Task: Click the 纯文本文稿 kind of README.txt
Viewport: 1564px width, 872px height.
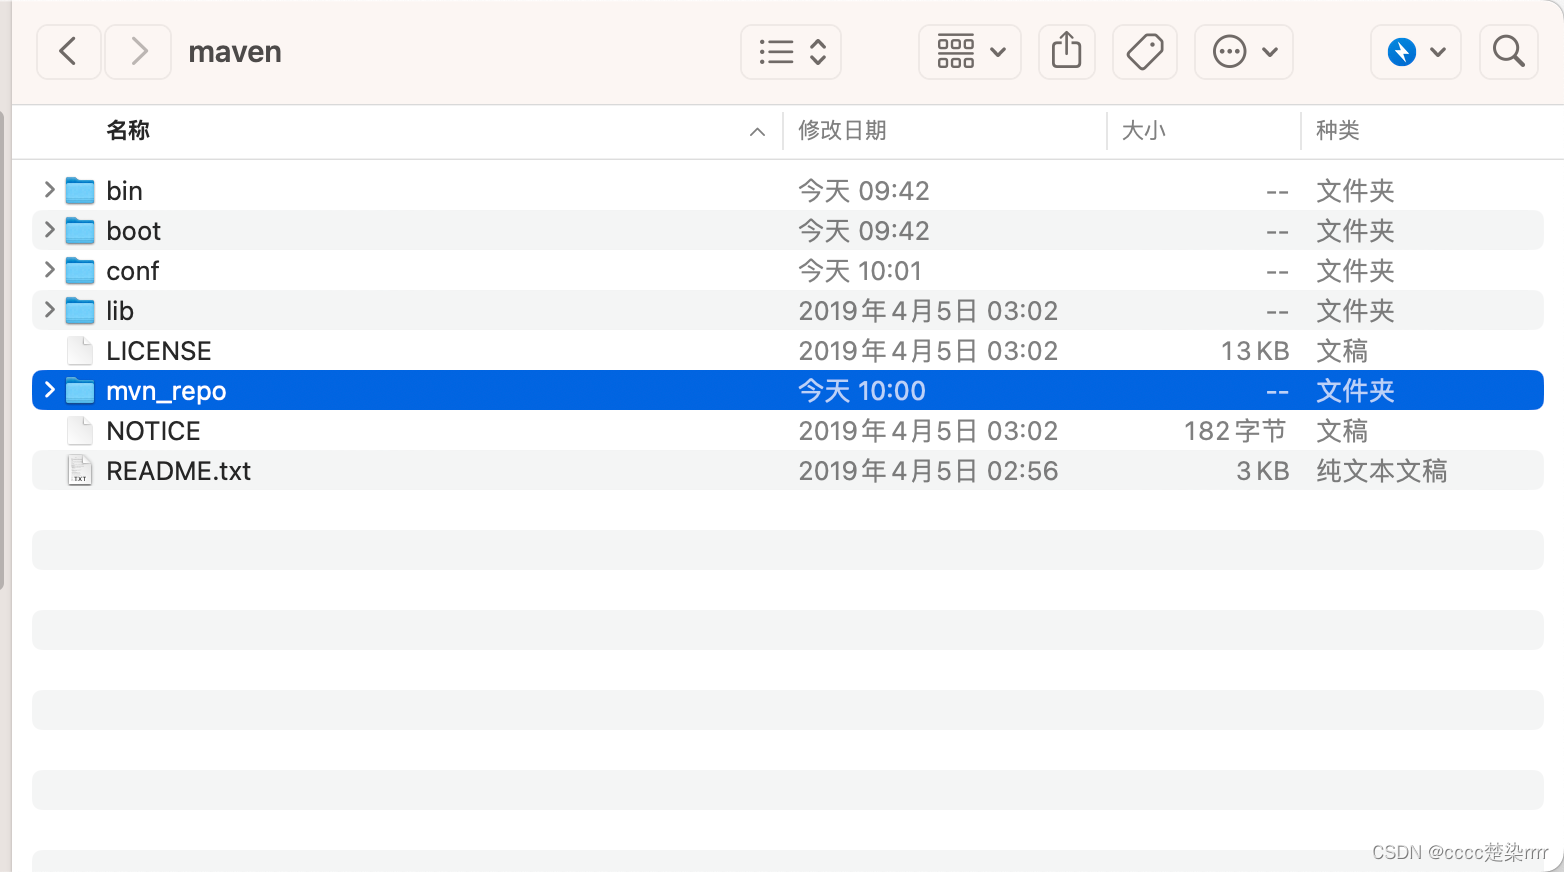Action: [x=1382, y=470]
